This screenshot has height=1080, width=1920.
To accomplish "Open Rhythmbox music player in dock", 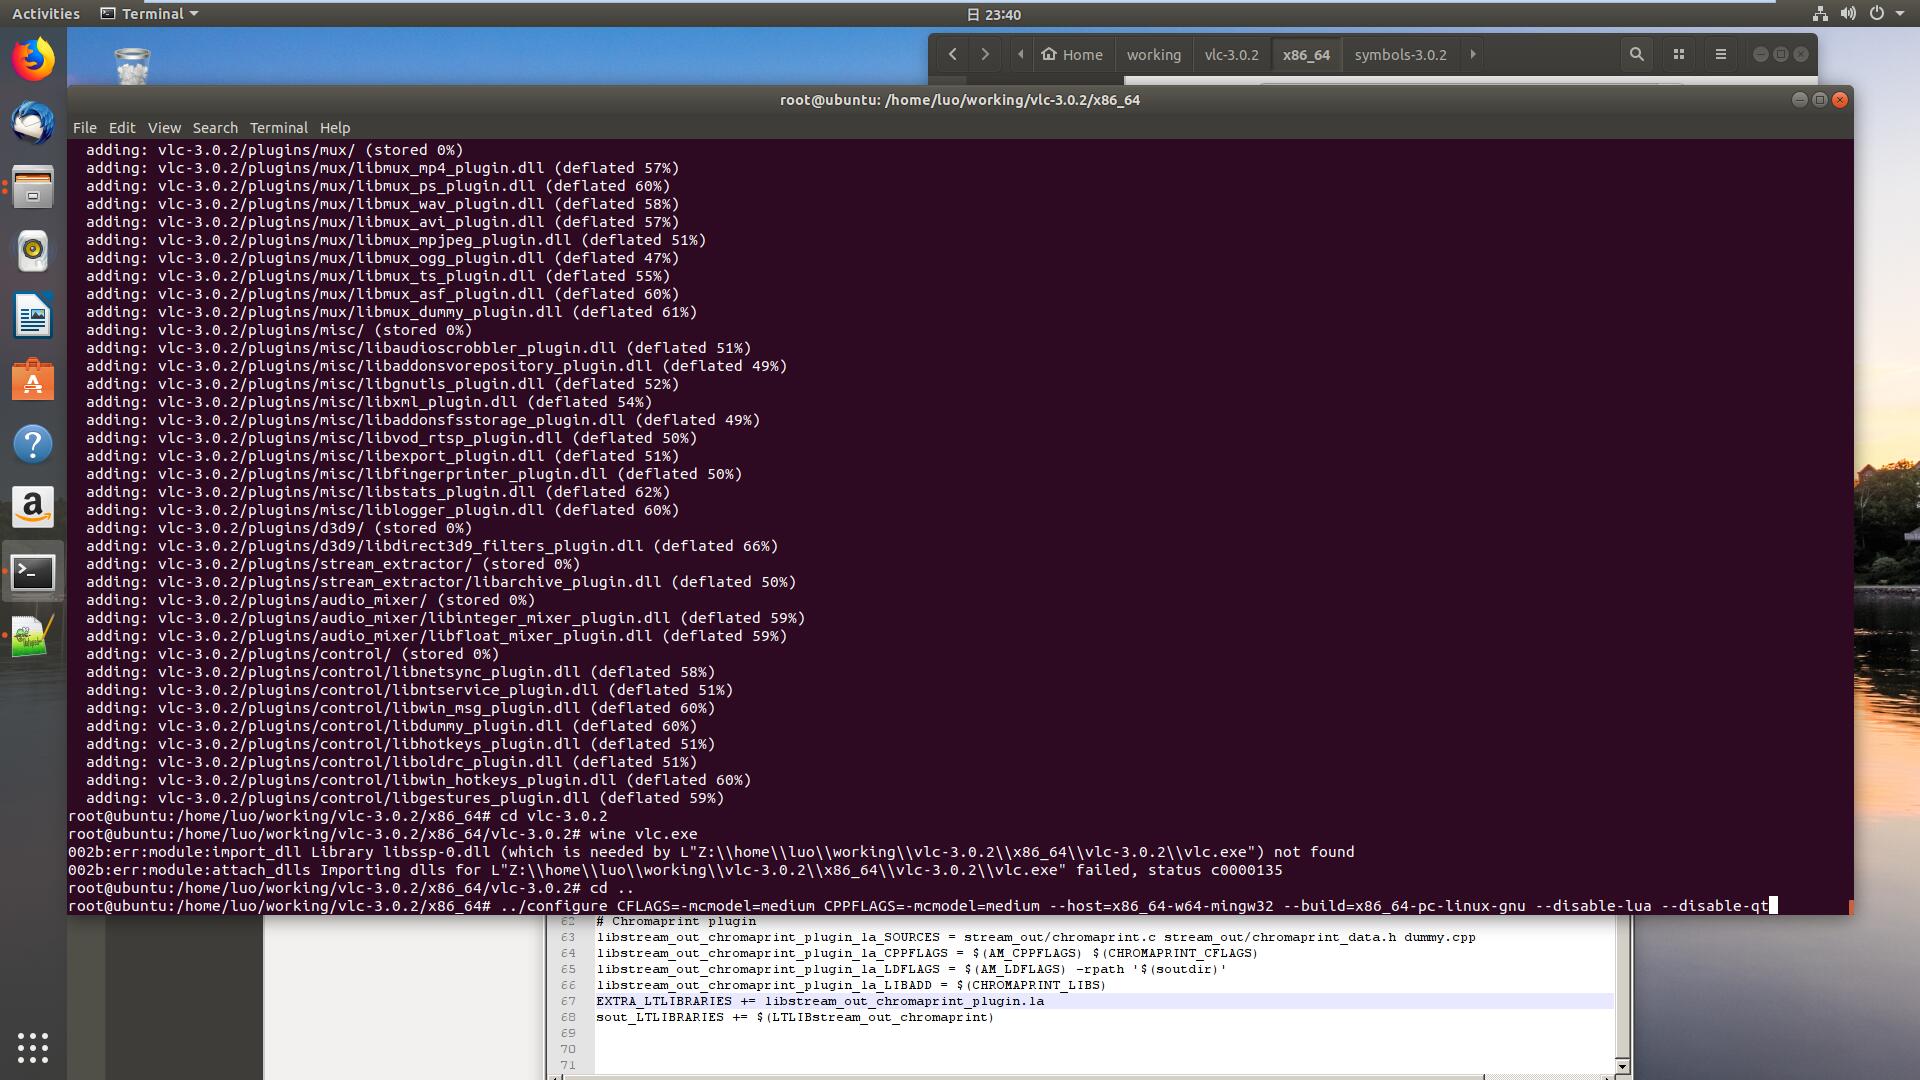I will click(x=33, y=251).
